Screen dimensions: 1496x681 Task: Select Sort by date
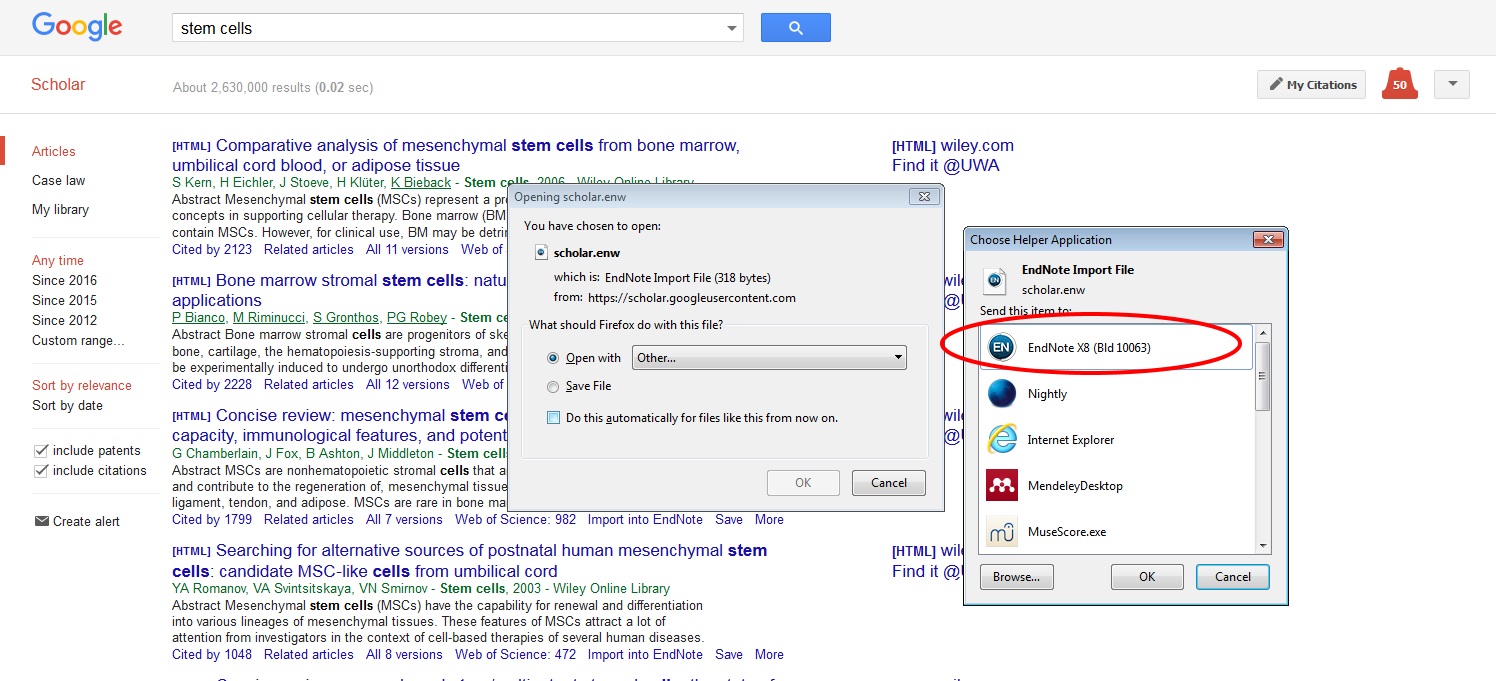pyautogui.click(x=67, y=405)
